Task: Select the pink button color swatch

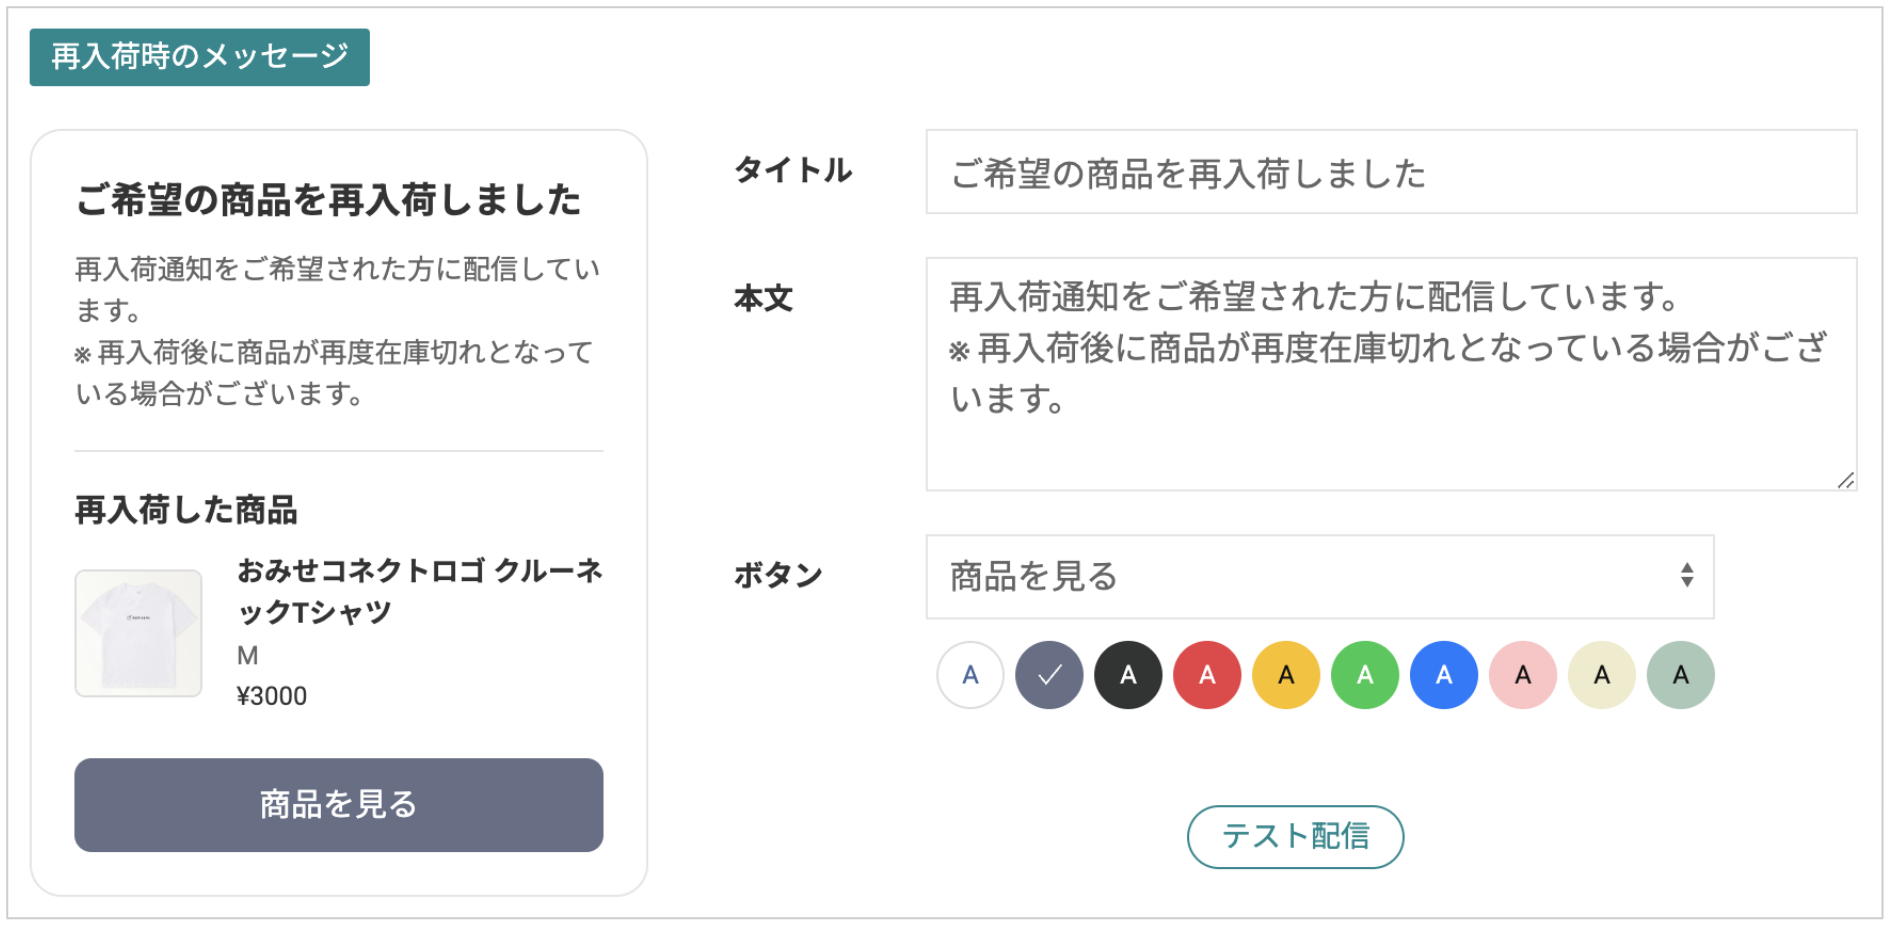Action: pyautogui.click(x=1523, y=675)
